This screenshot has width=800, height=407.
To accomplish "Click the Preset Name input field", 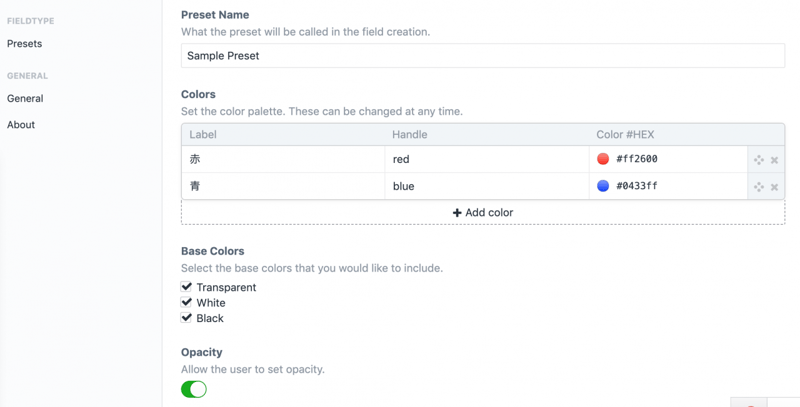I will [x=483, y=56].
